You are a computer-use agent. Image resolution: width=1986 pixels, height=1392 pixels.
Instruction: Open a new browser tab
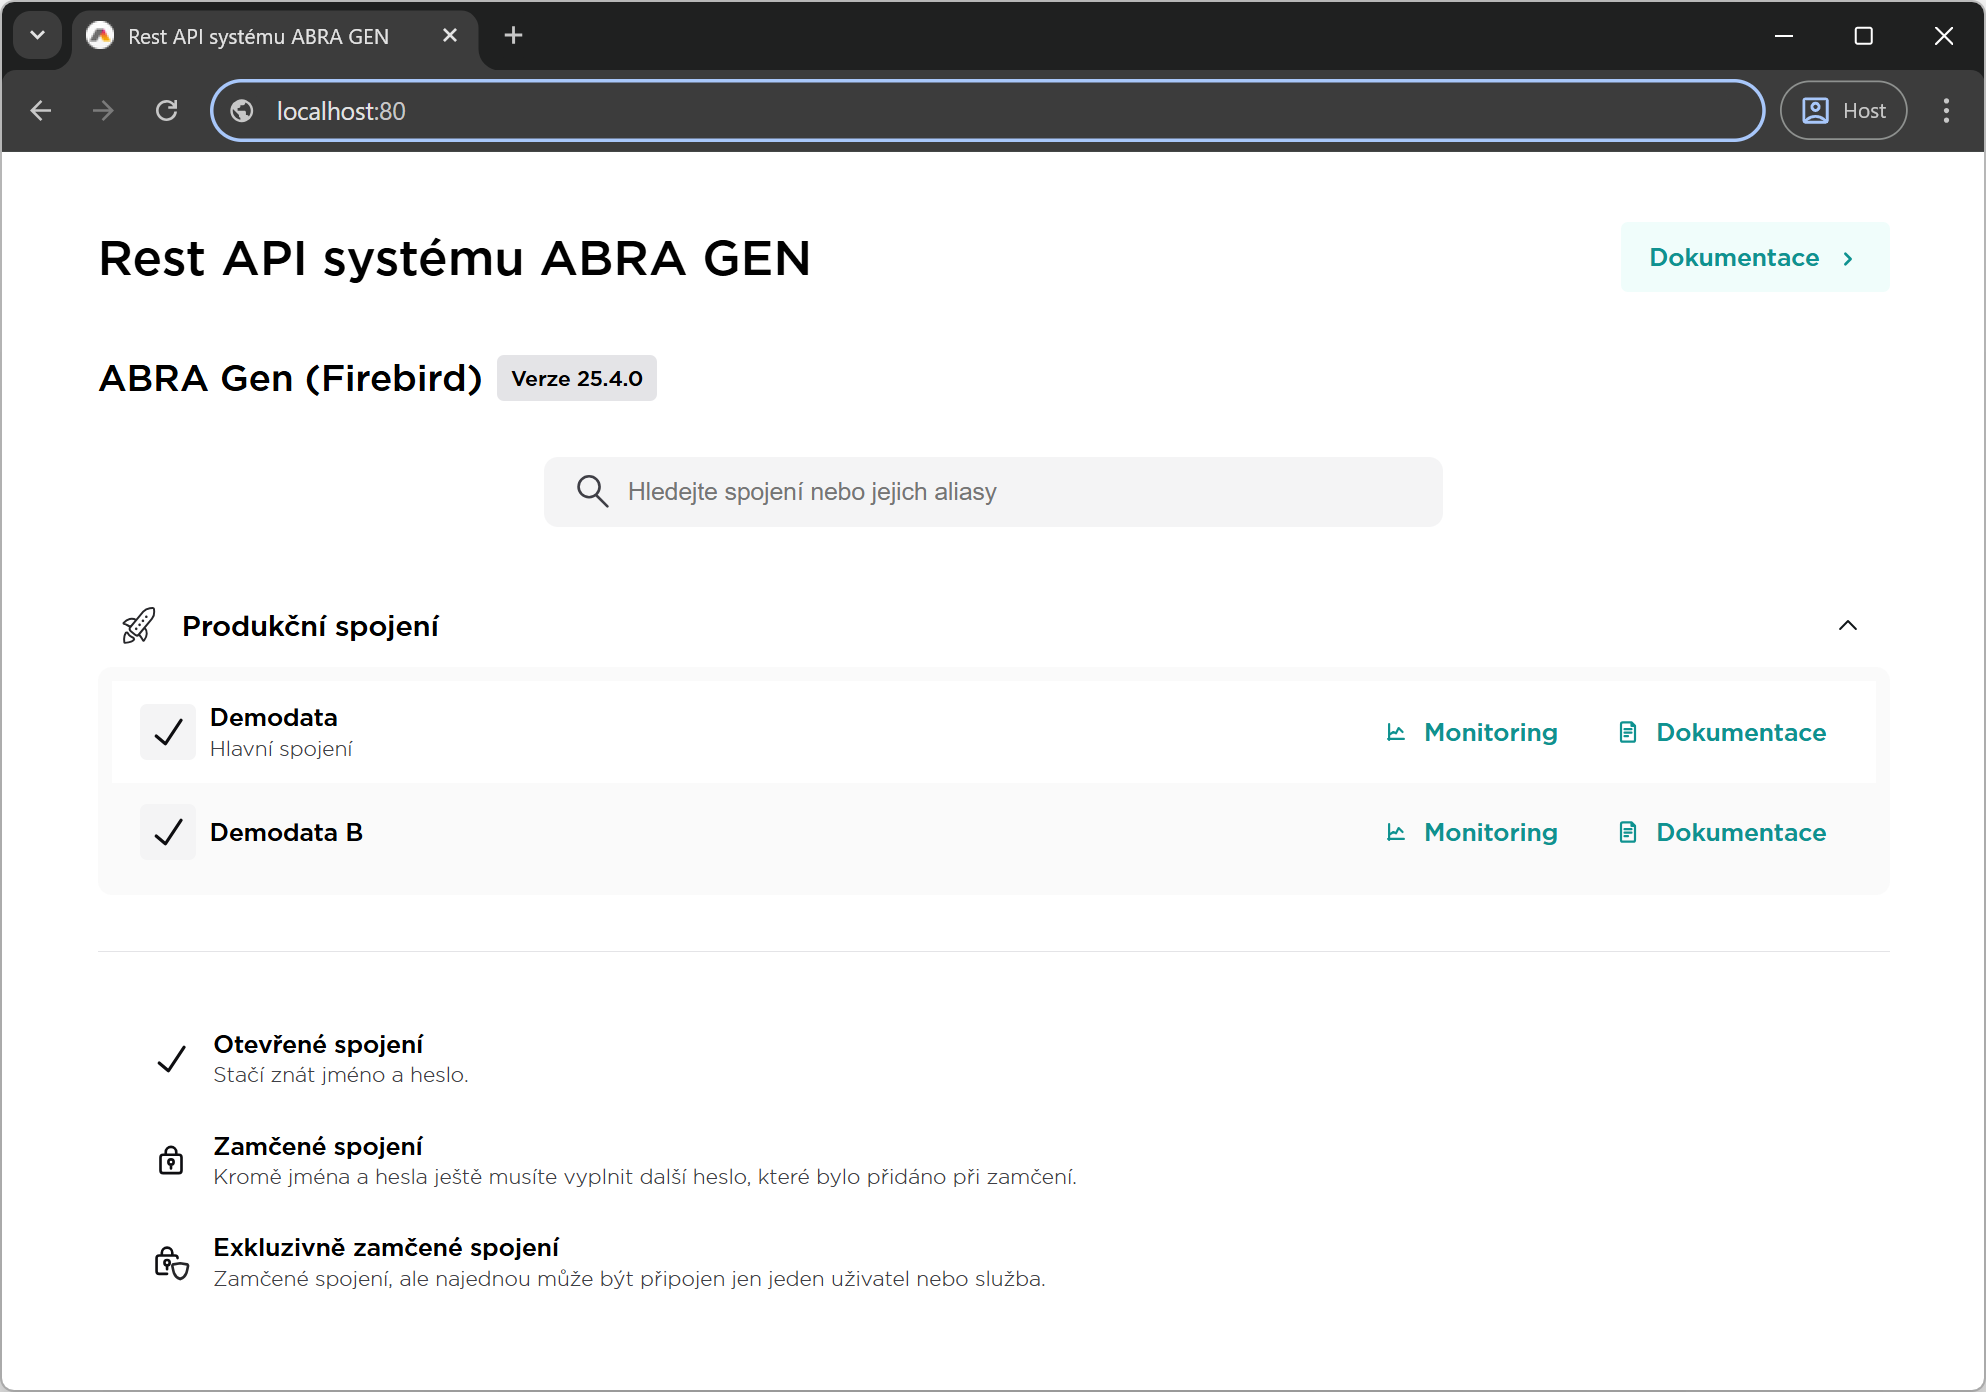(513, 36)
